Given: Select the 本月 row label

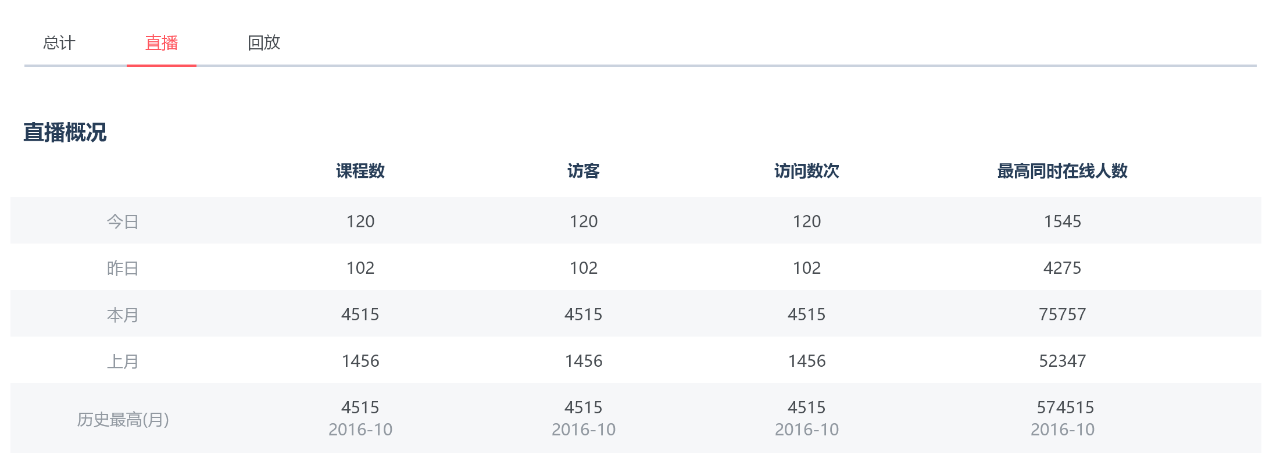Looking at the screenshot, I should pyautogui.click(x=123, y=315).
